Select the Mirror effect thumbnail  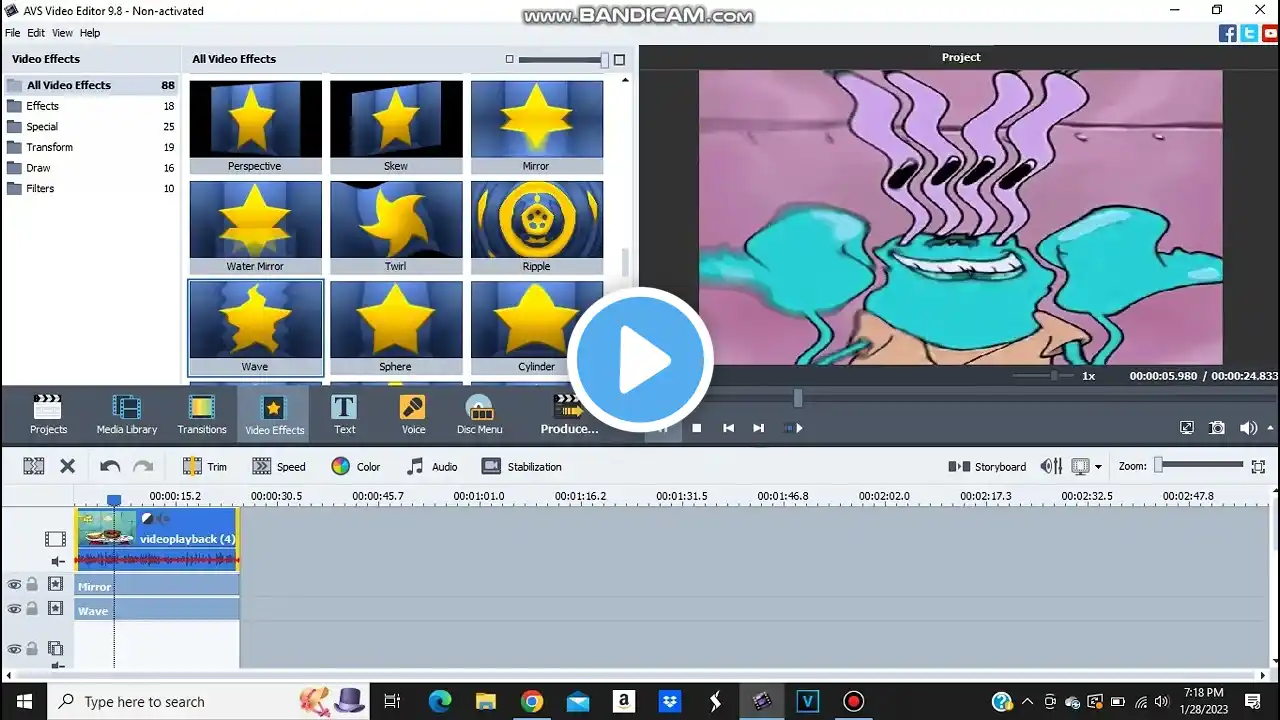[x=537, y=127]
